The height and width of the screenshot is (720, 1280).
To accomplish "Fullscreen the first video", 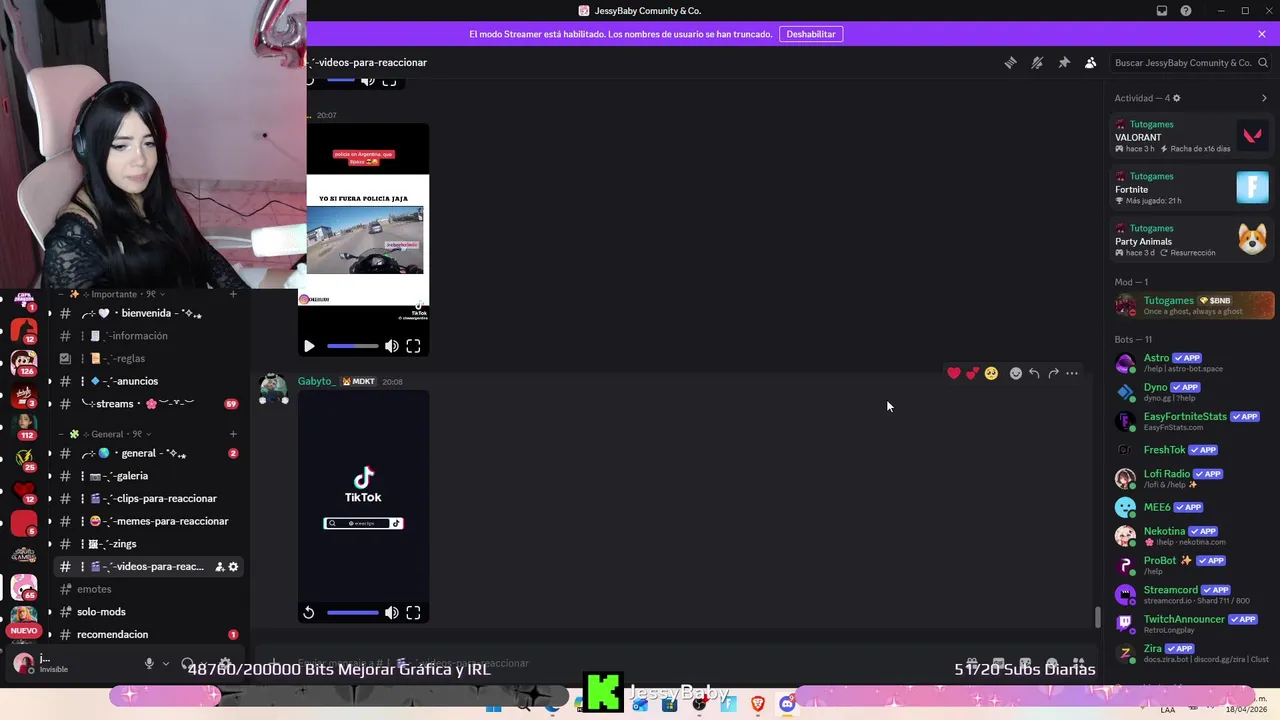I will tap(413, 346).
